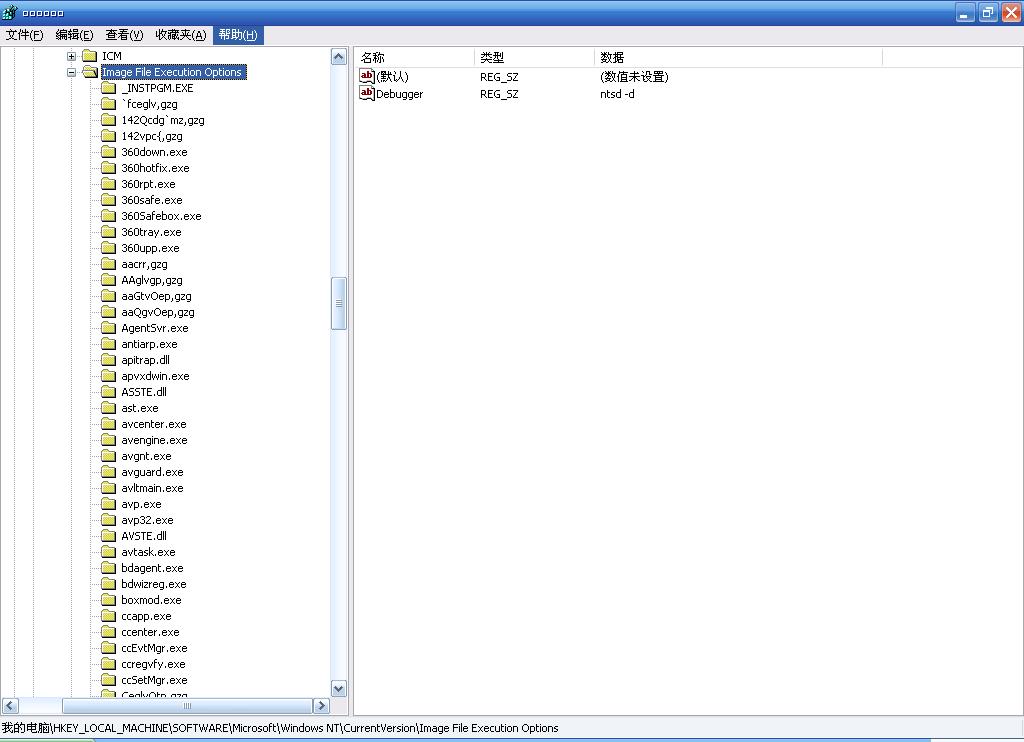Select the ccEvtMgr.exe key
This screenshot has height=742, width=1024.
[154, 649]
